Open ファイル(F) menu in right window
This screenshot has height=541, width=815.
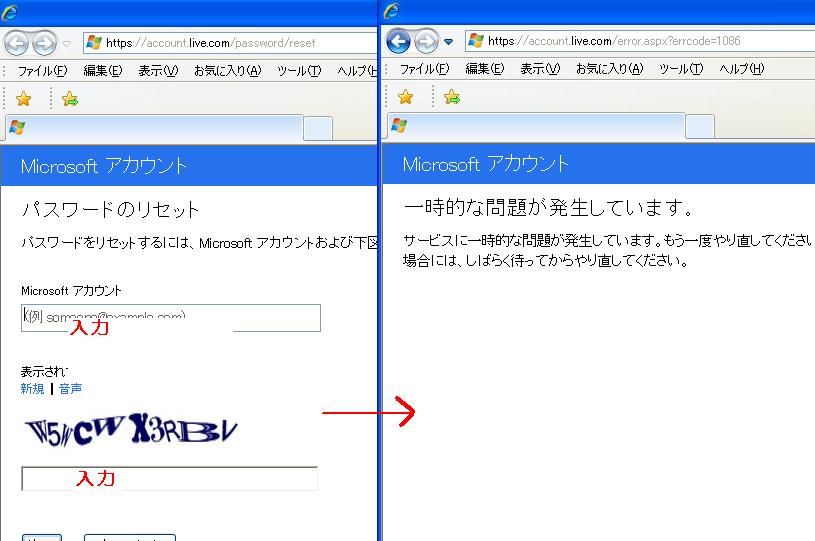(425, 69)
